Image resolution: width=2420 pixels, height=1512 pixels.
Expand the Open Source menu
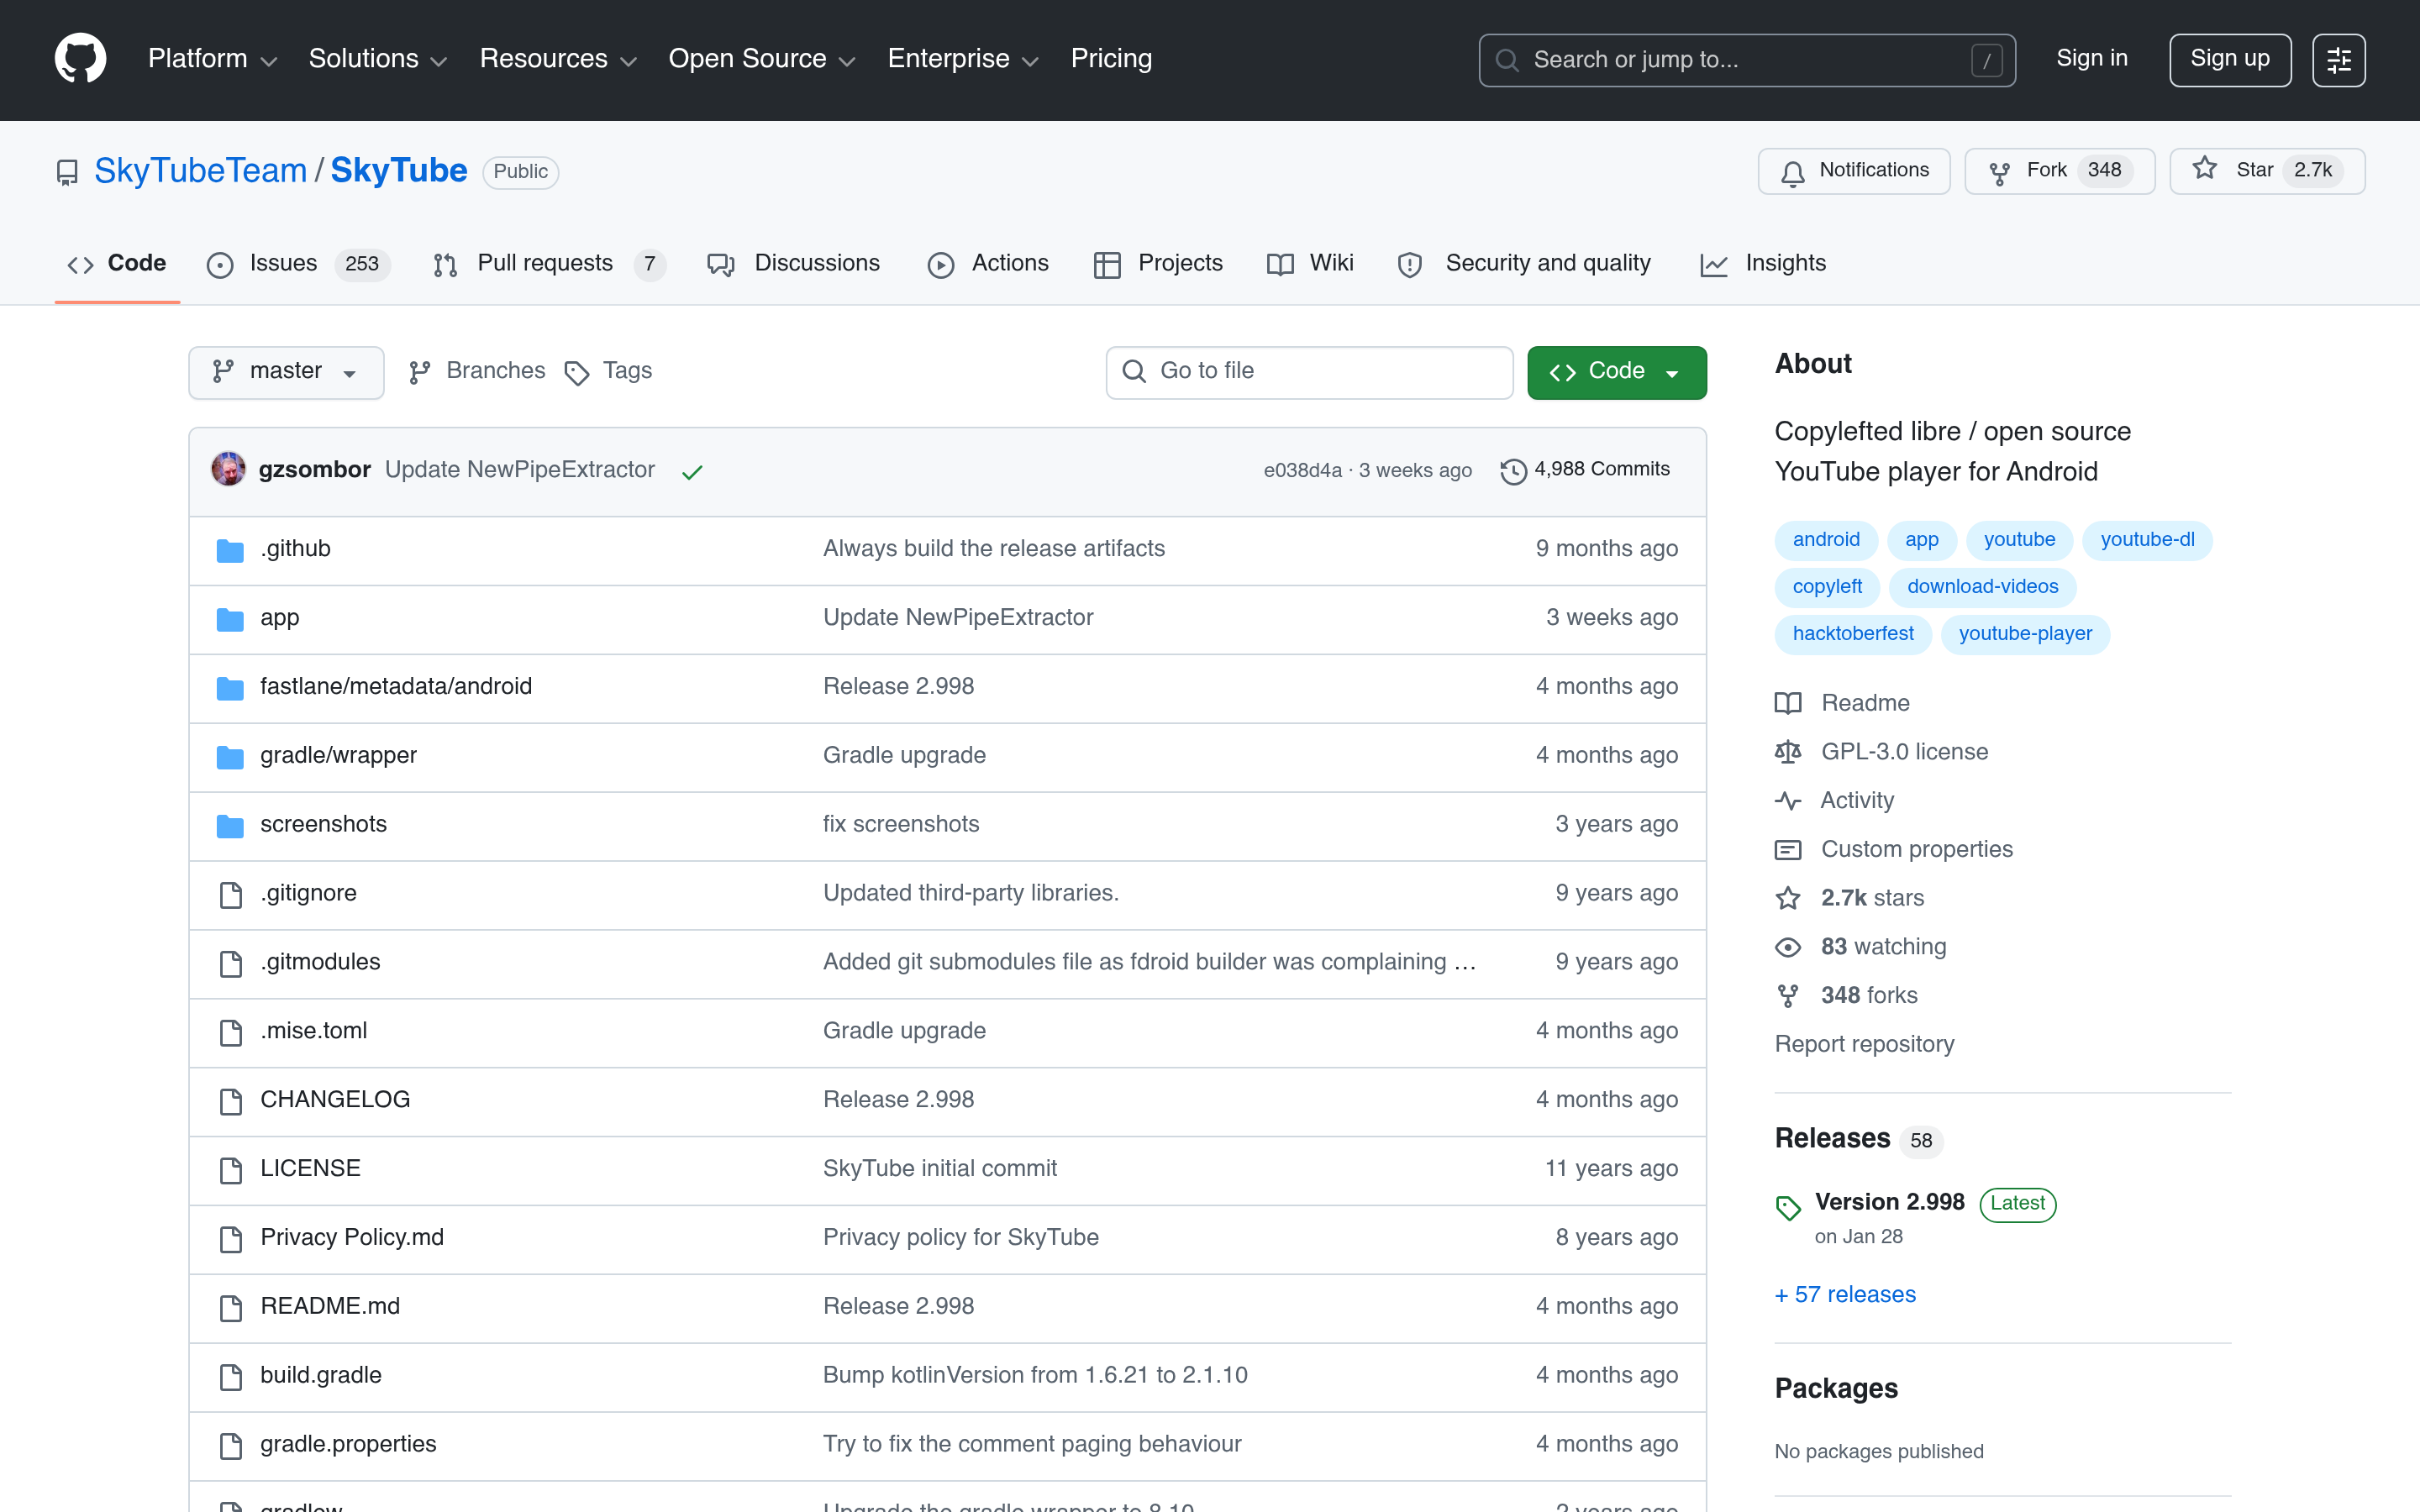(x=761, y=59)
